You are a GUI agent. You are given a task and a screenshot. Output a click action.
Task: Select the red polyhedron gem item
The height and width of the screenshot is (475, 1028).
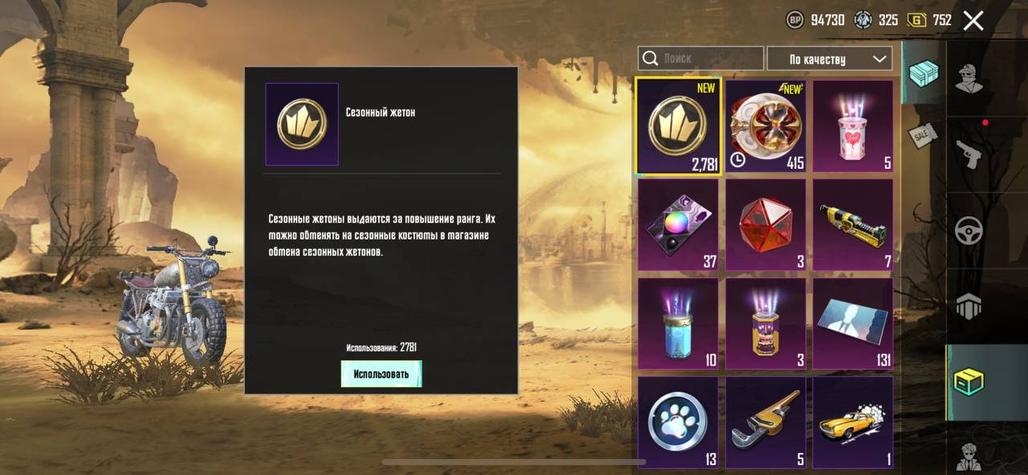pos(766,225)
